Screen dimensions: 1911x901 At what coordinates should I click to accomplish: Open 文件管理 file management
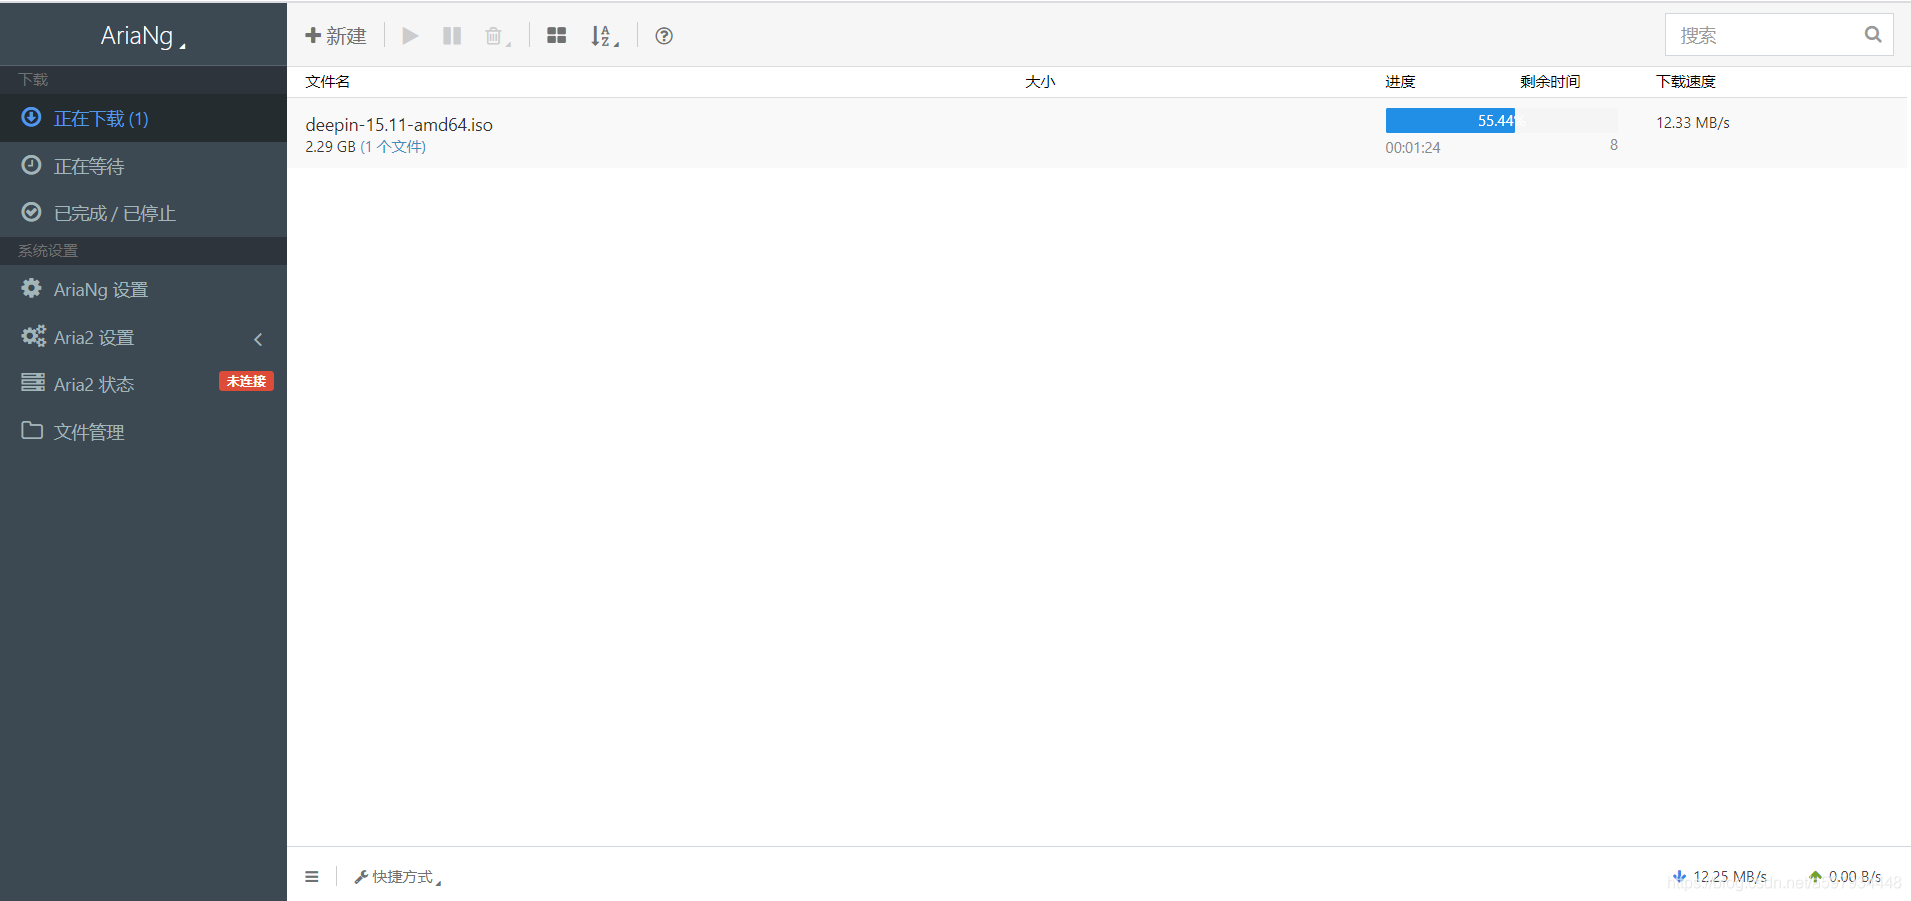(143, 431)
